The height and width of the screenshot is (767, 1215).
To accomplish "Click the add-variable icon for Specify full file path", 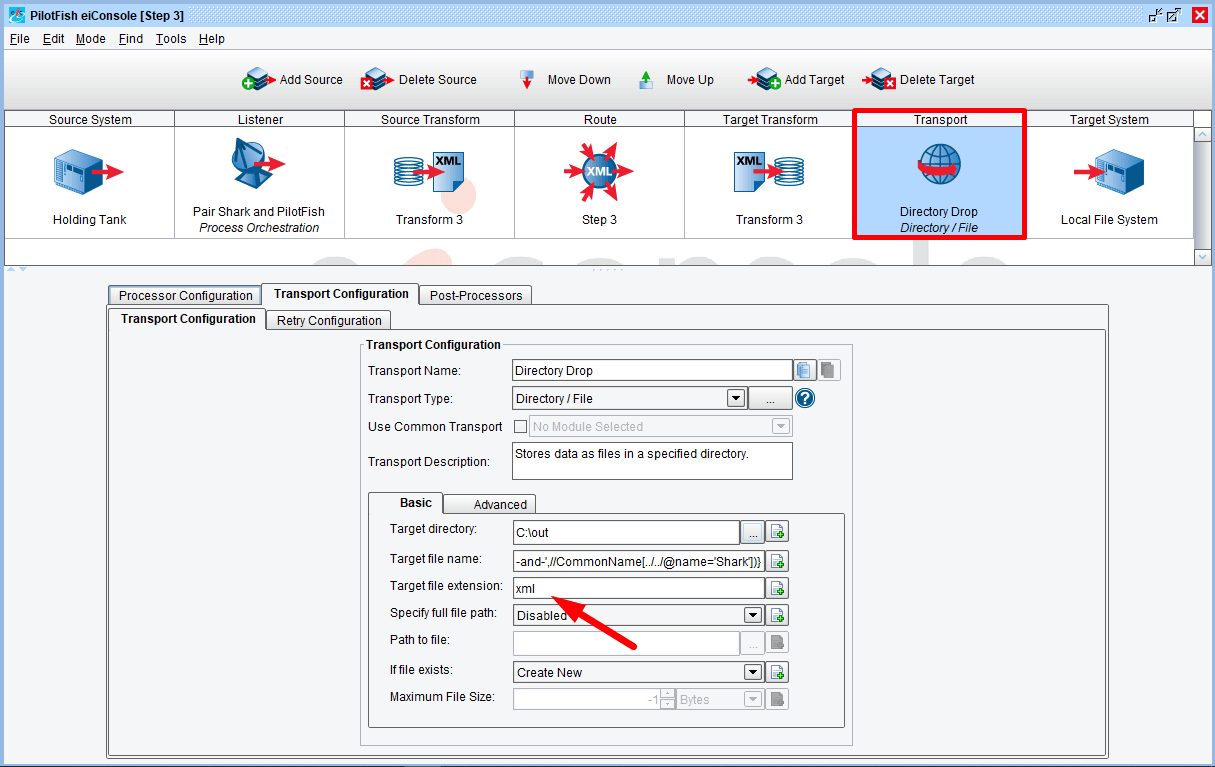I will 778,616.
